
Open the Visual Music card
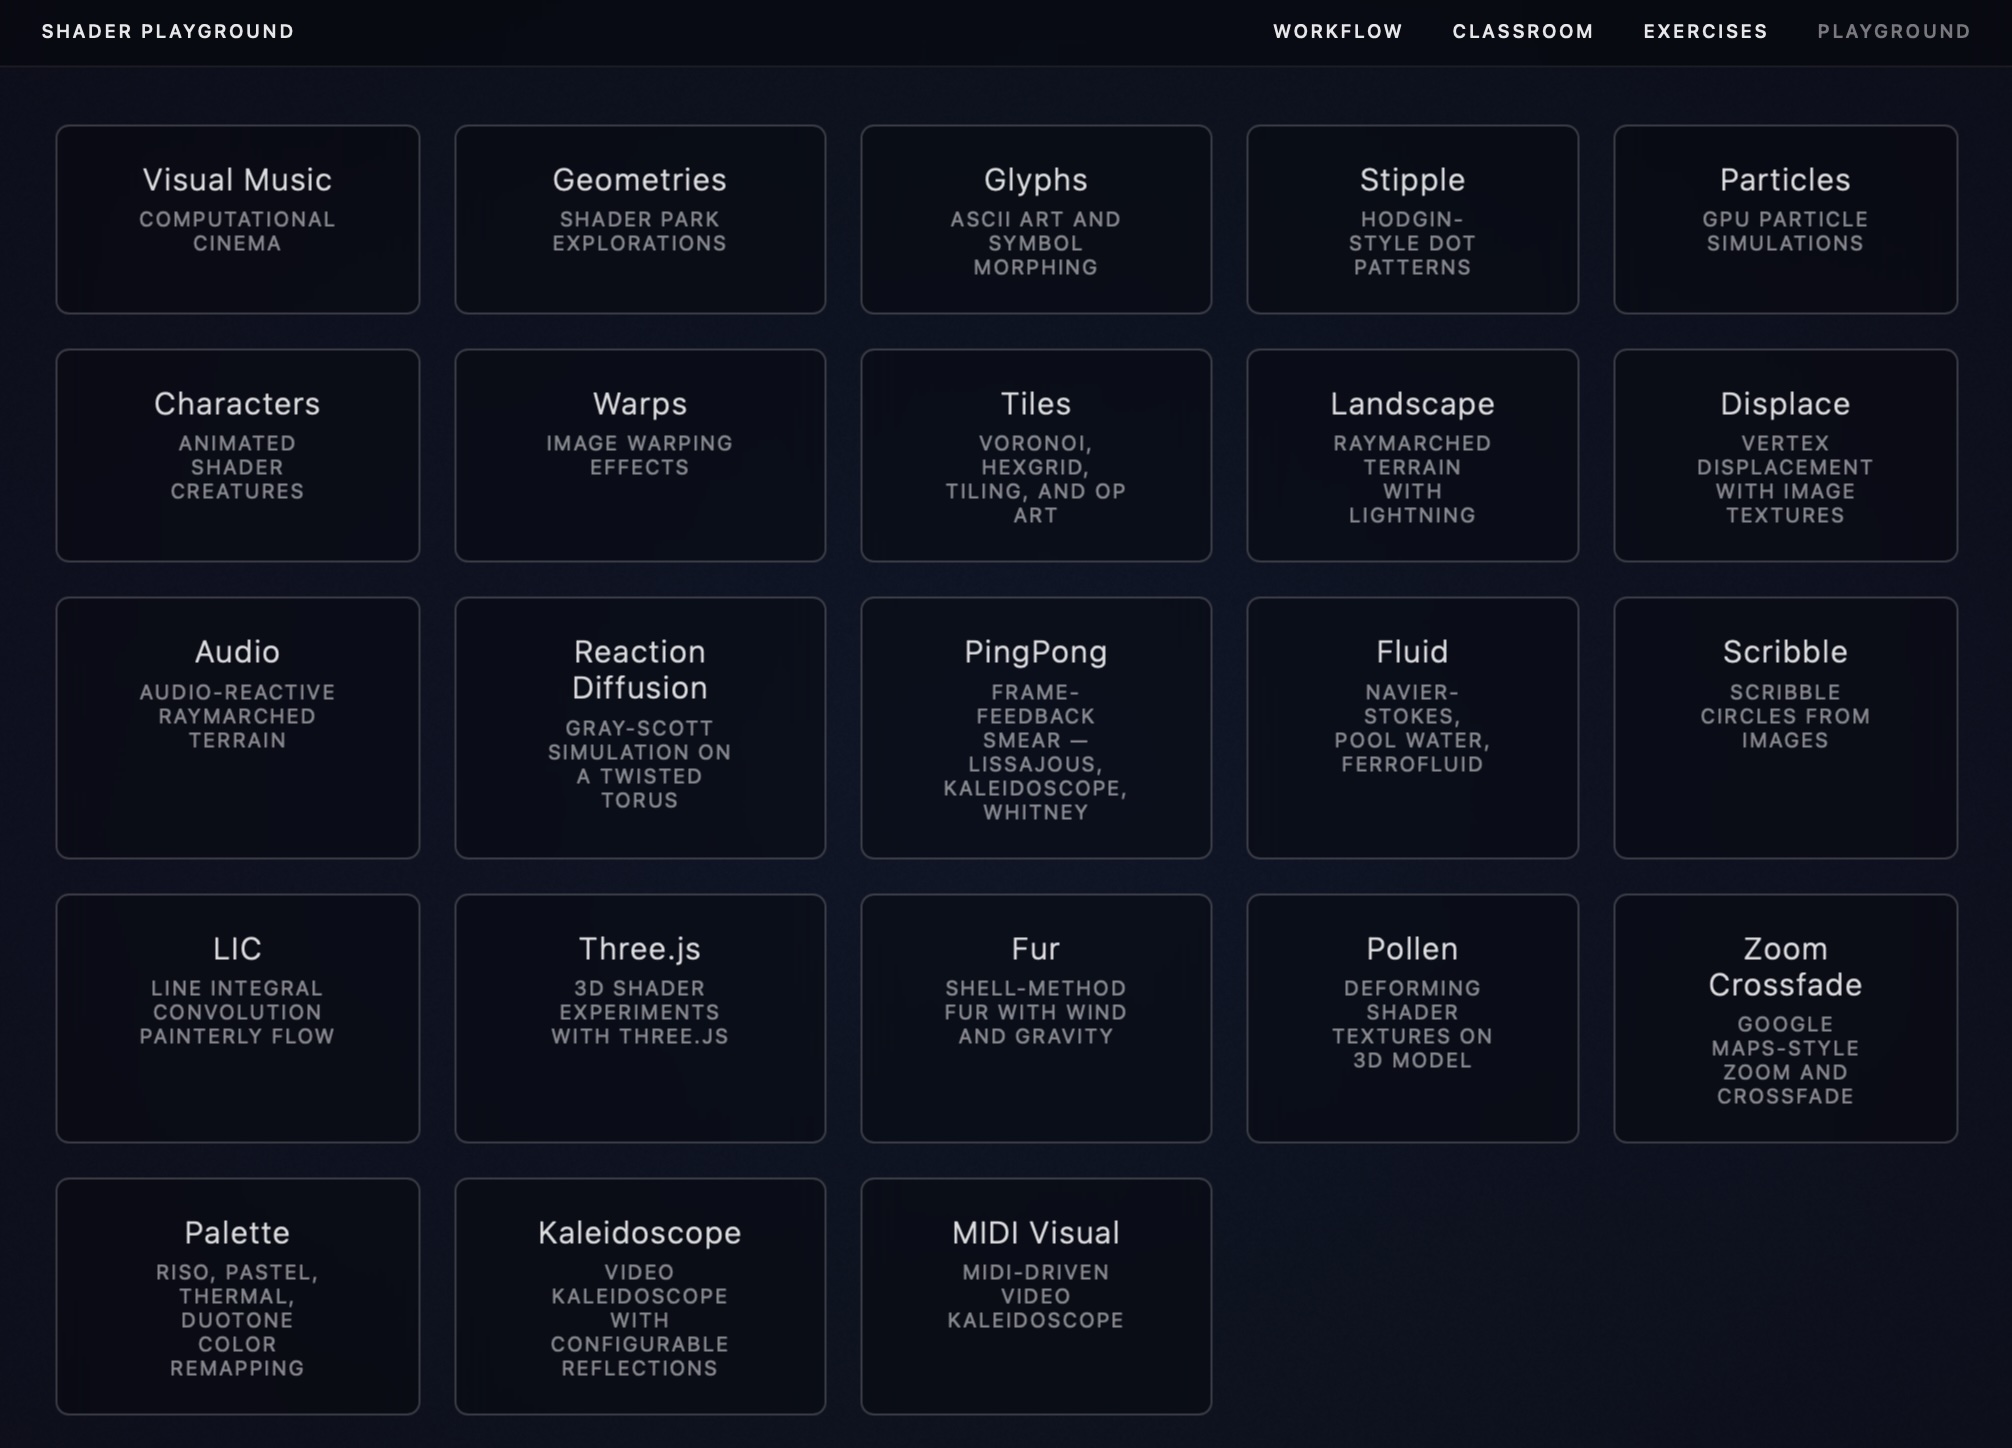237,219
